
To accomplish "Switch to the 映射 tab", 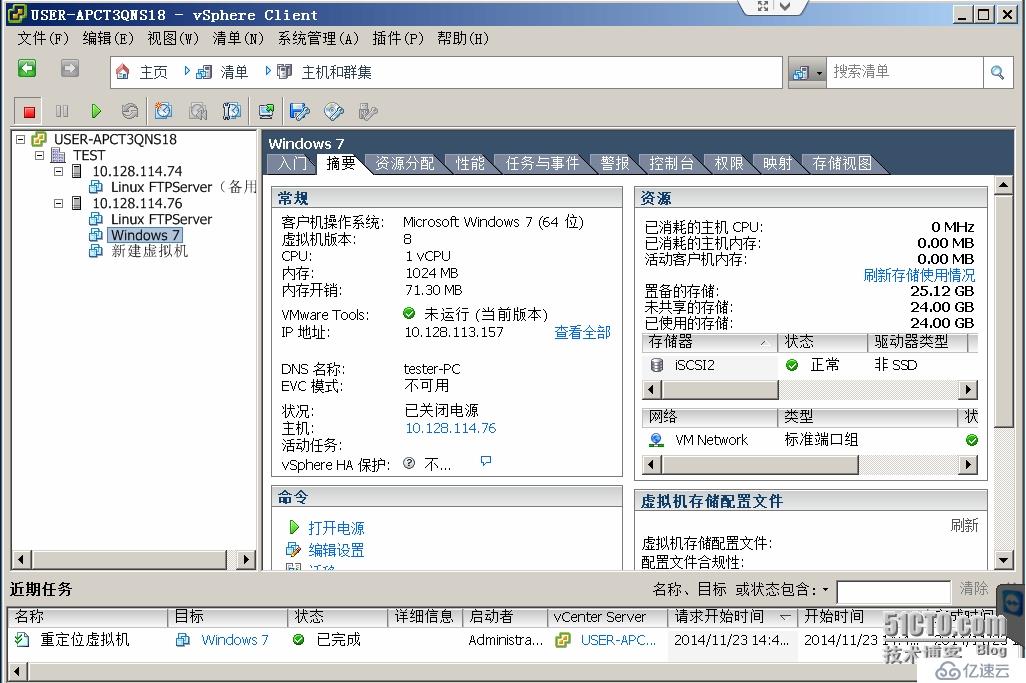I will click(x=777, y=164).
